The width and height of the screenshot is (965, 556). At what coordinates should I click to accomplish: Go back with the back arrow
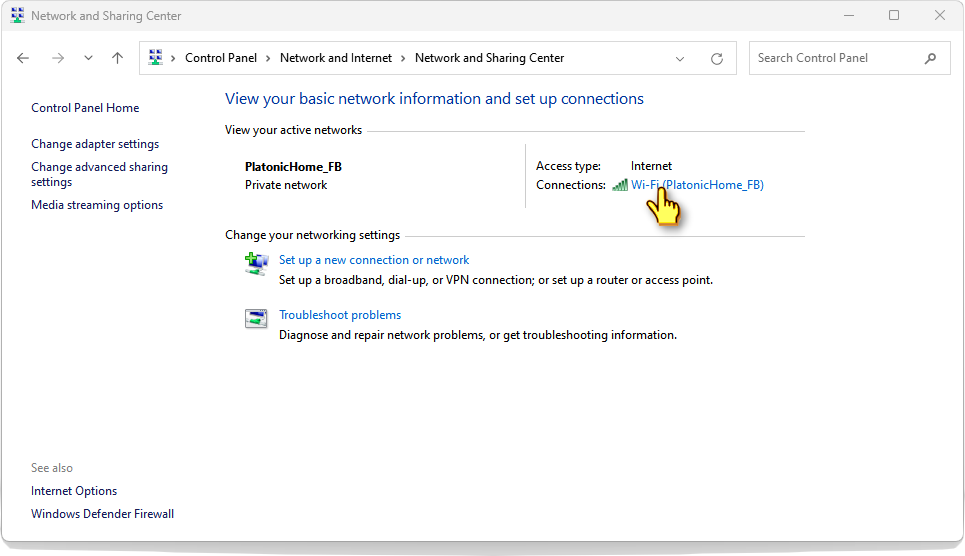[x=23, y=58]
